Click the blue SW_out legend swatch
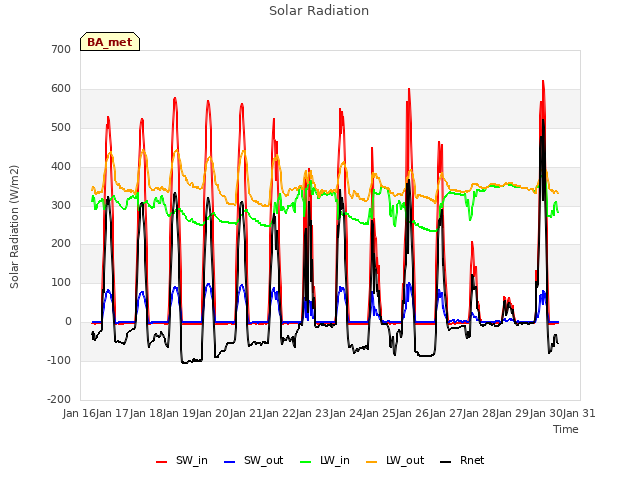 click(230, 462)
